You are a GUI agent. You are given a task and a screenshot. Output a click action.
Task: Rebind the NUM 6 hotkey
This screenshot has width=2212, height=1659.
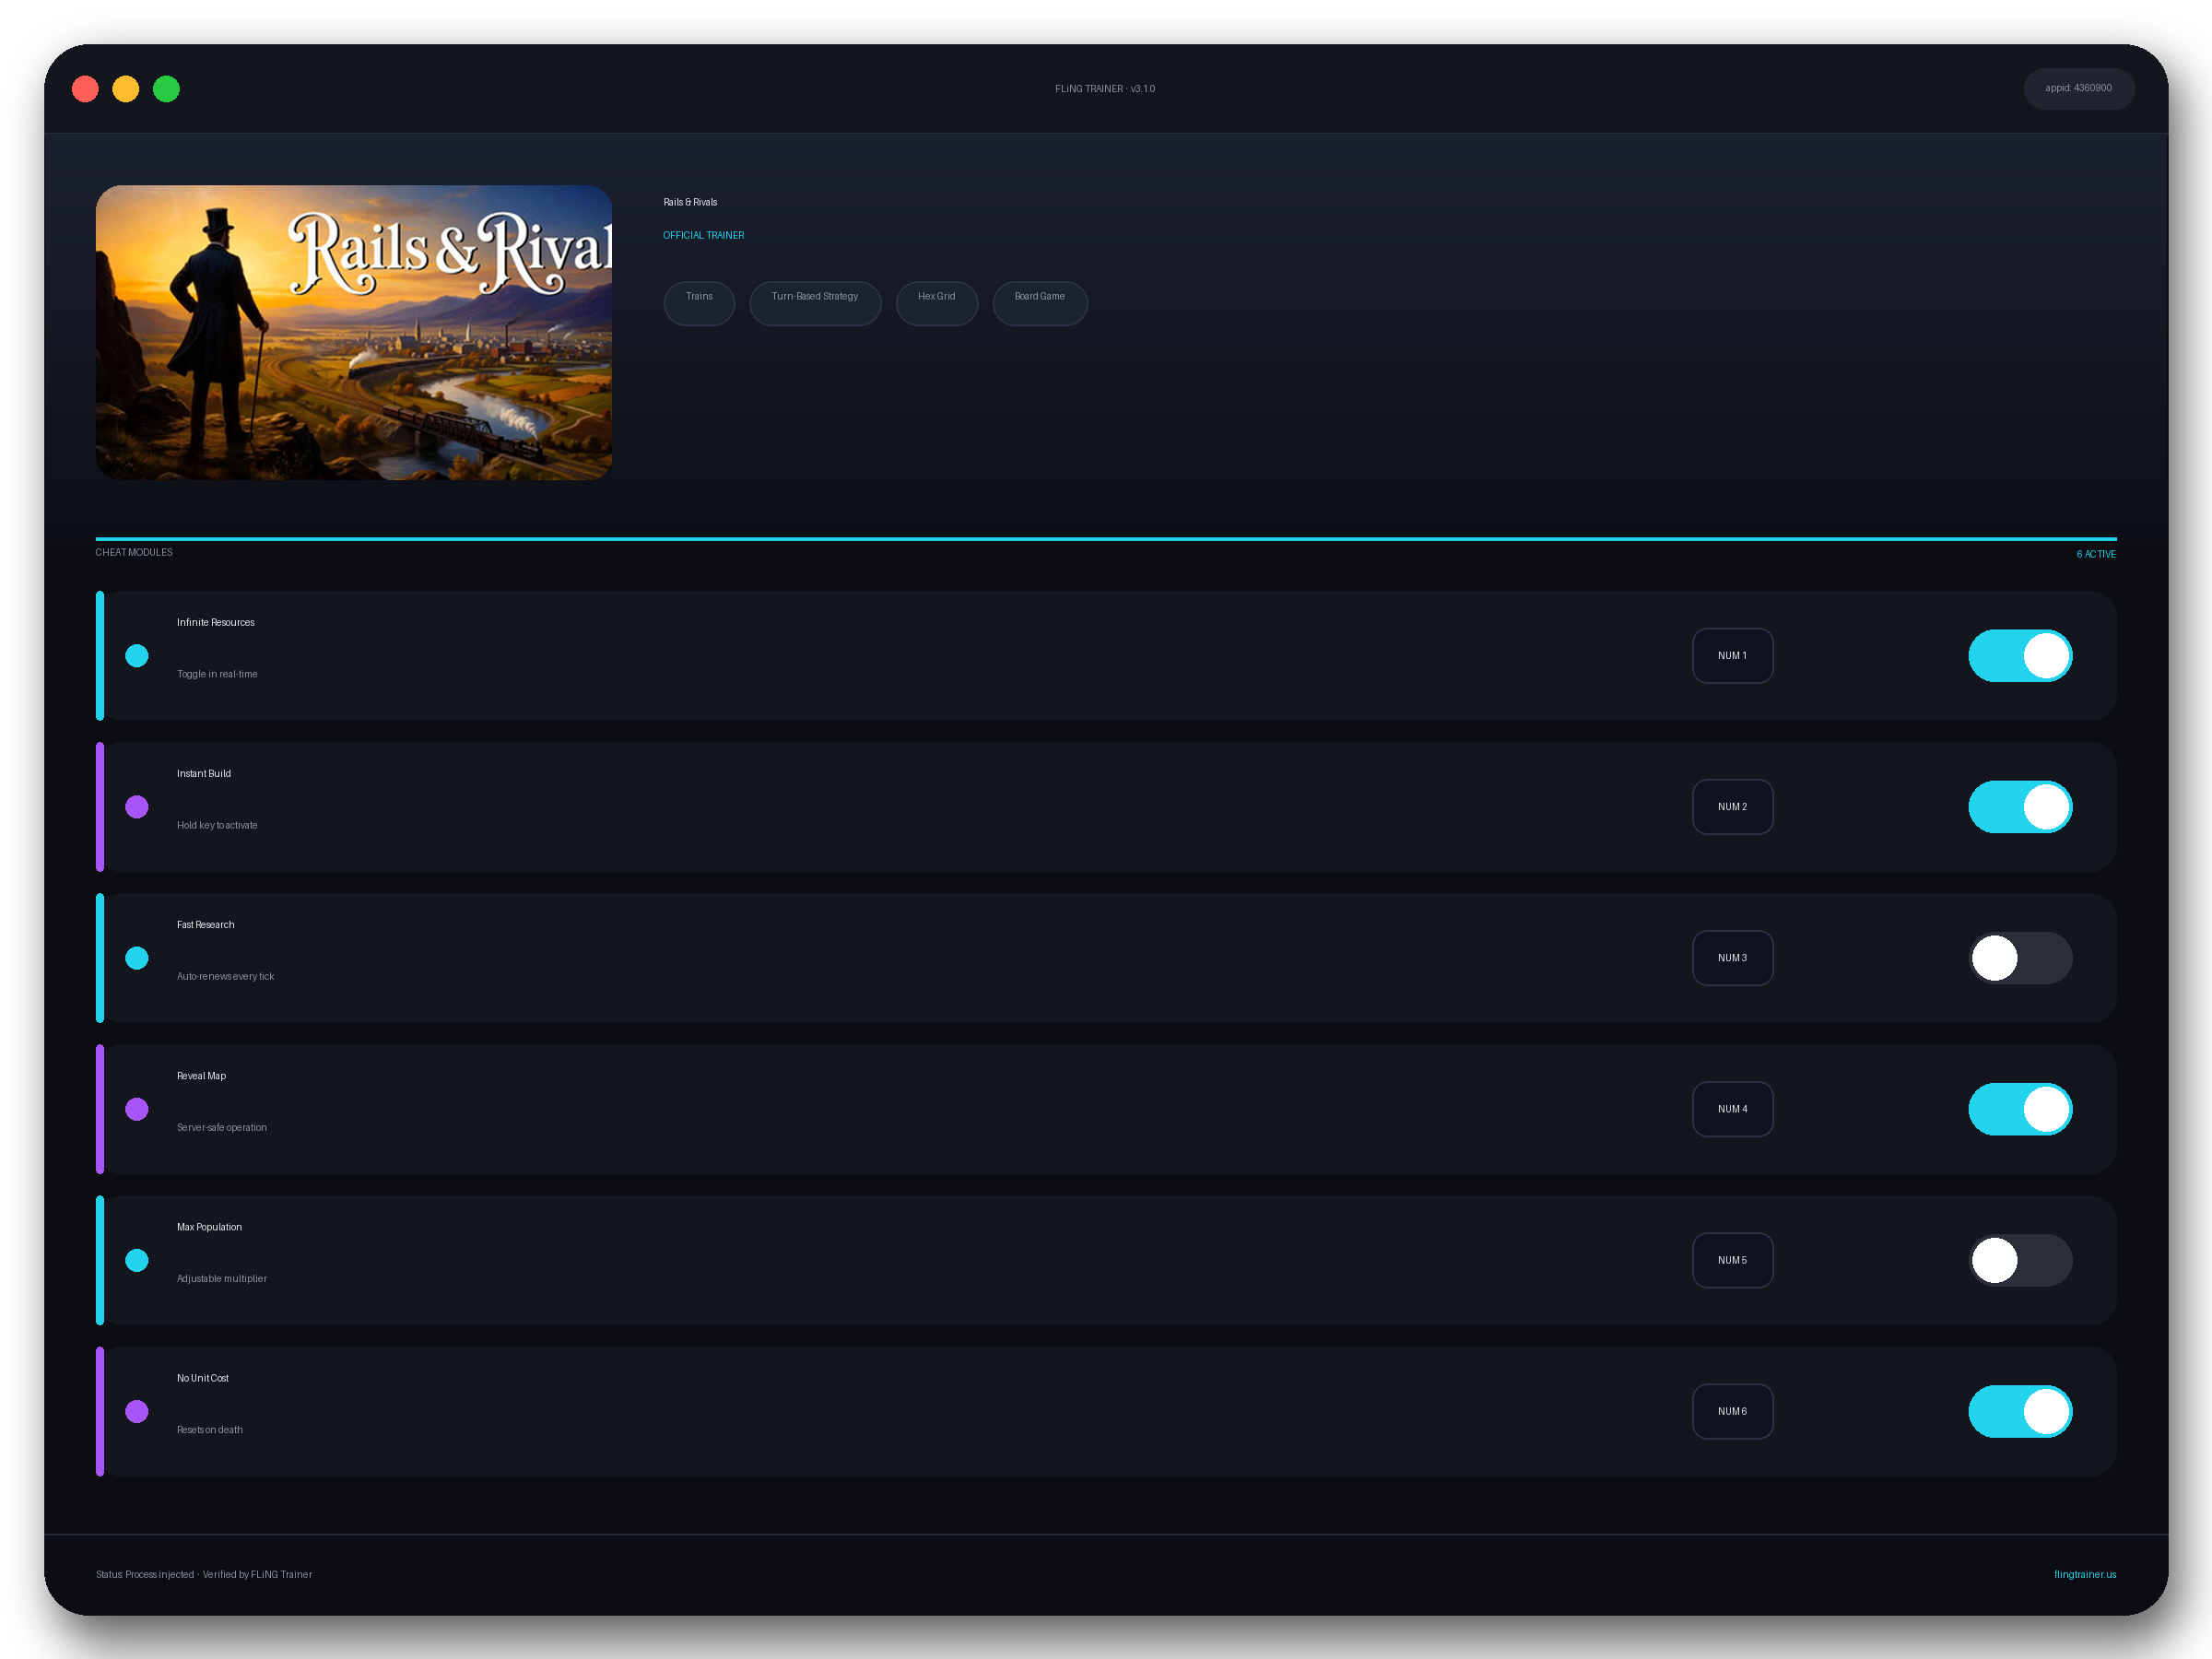[x=1732, y=1411]
